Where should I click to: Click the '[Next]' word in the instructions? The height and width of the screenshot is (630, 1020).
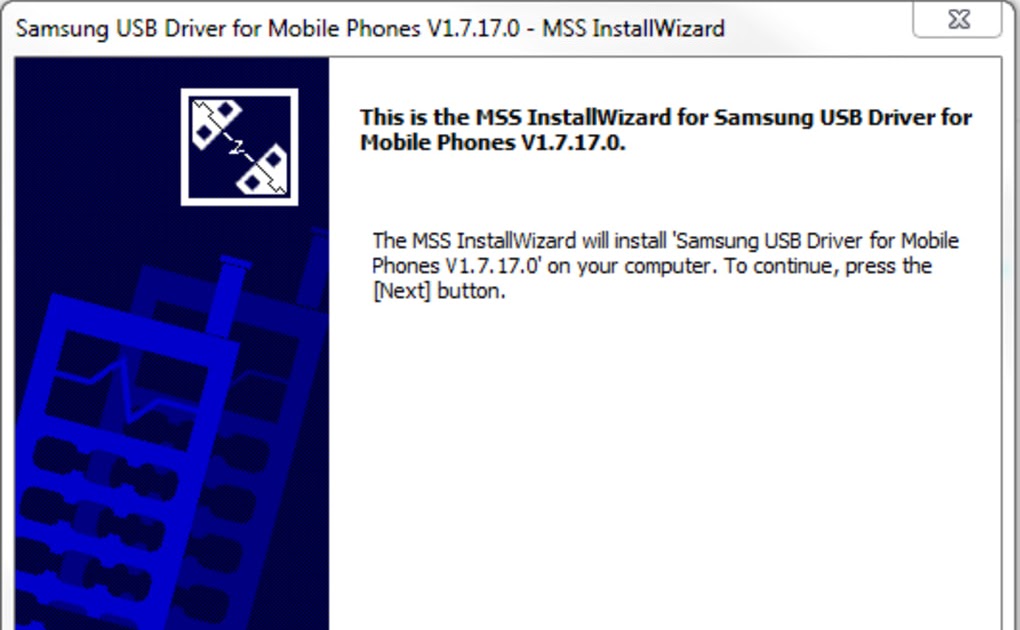click(x=401, y=291)
